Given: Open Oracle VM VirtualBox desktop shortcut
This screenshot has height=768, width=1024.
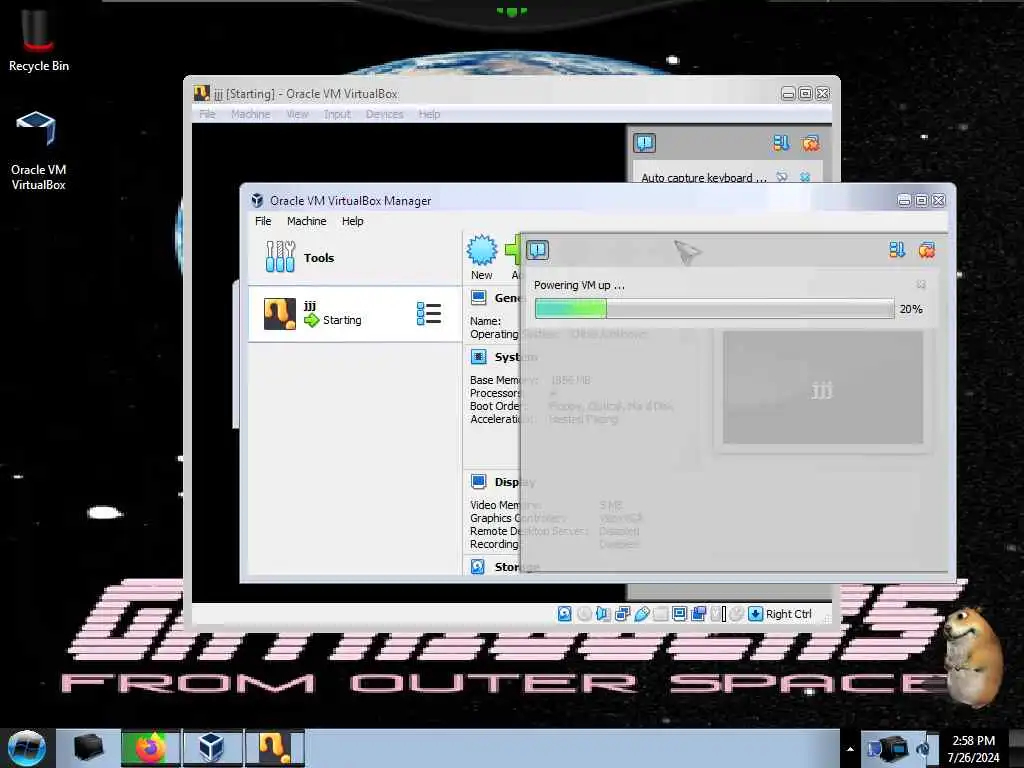Looking at the screenshot, I should pyautogui.click(x=39, y=152).
